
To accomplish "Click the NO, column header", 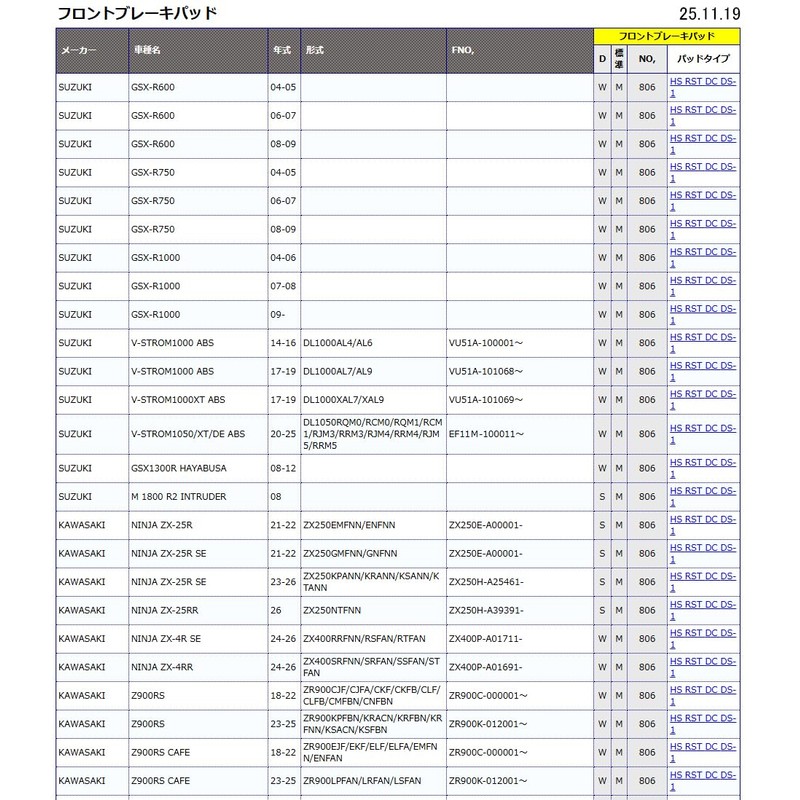I will coord(647,59).
